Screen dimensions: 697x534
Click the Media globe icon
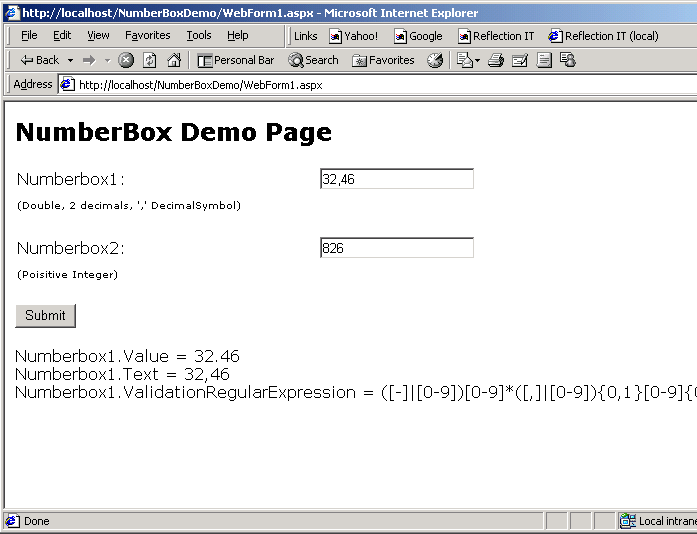pyautogui.click(x=435, y=60)
